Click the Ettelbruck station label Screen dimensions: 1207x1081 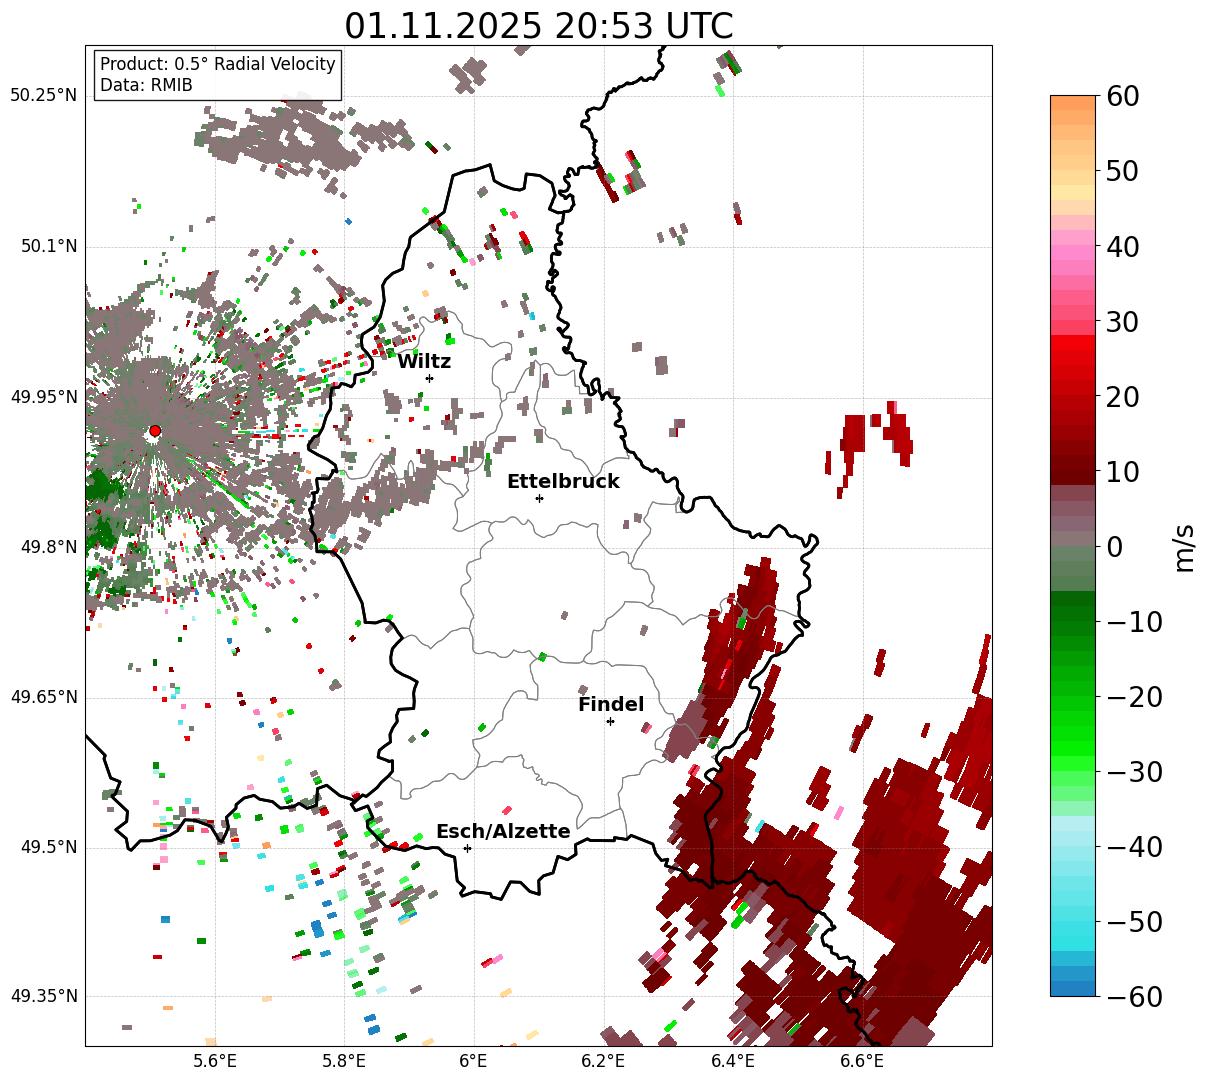point(563,482)
